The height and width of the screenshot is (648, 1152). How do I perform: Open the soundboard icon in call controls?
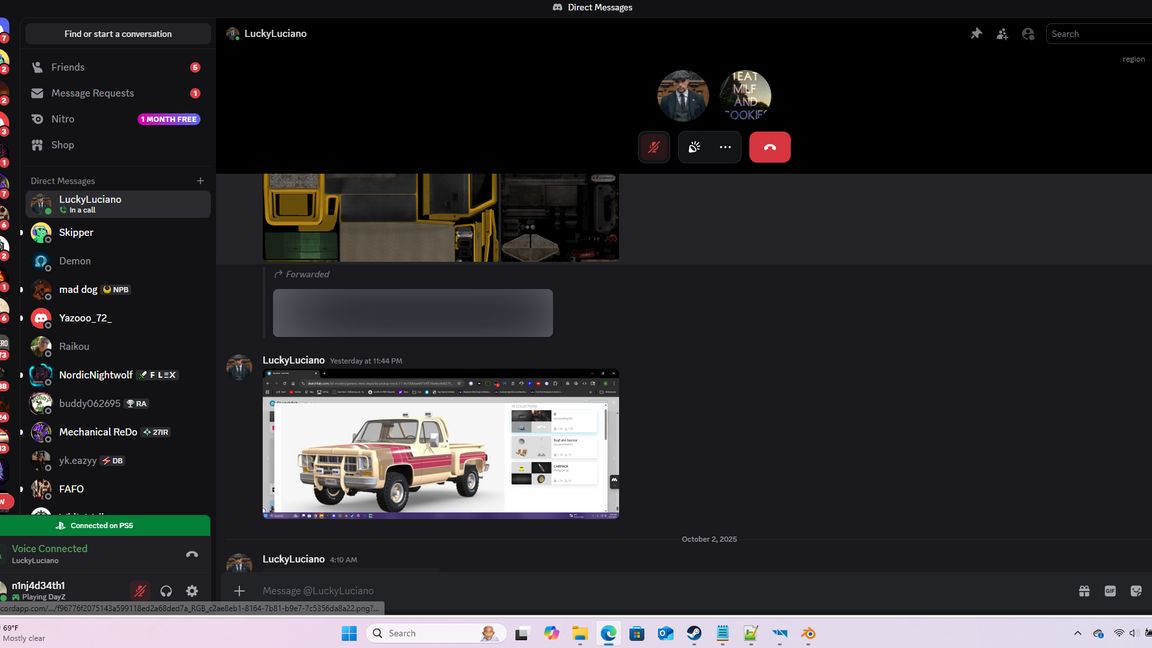coord(695,147)
